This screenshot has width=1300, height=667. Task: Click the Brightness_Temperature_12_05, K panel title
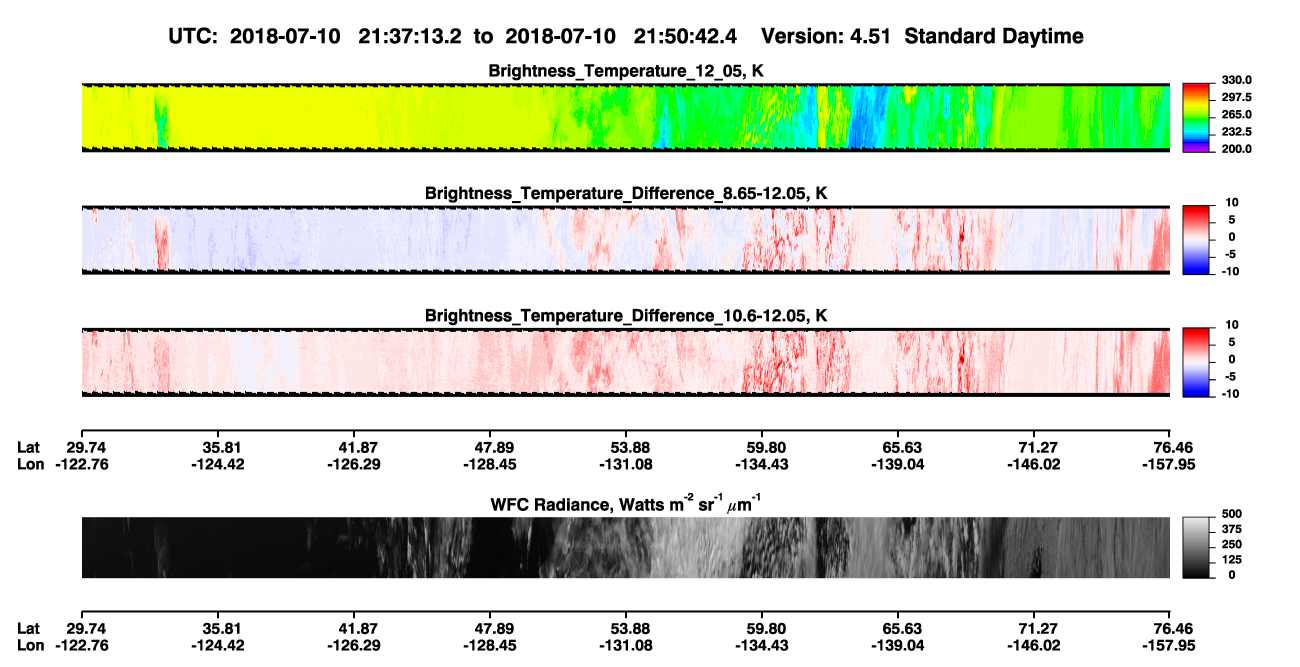(x=626, y=71)
